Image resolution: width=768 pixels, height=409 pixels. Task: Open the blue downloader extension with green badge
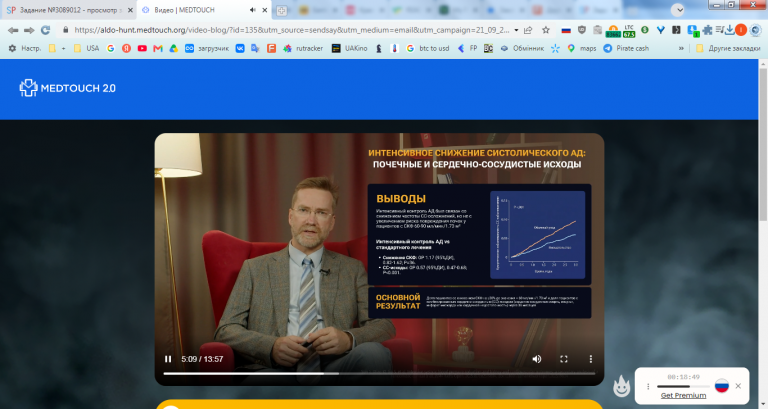point(692,31)
